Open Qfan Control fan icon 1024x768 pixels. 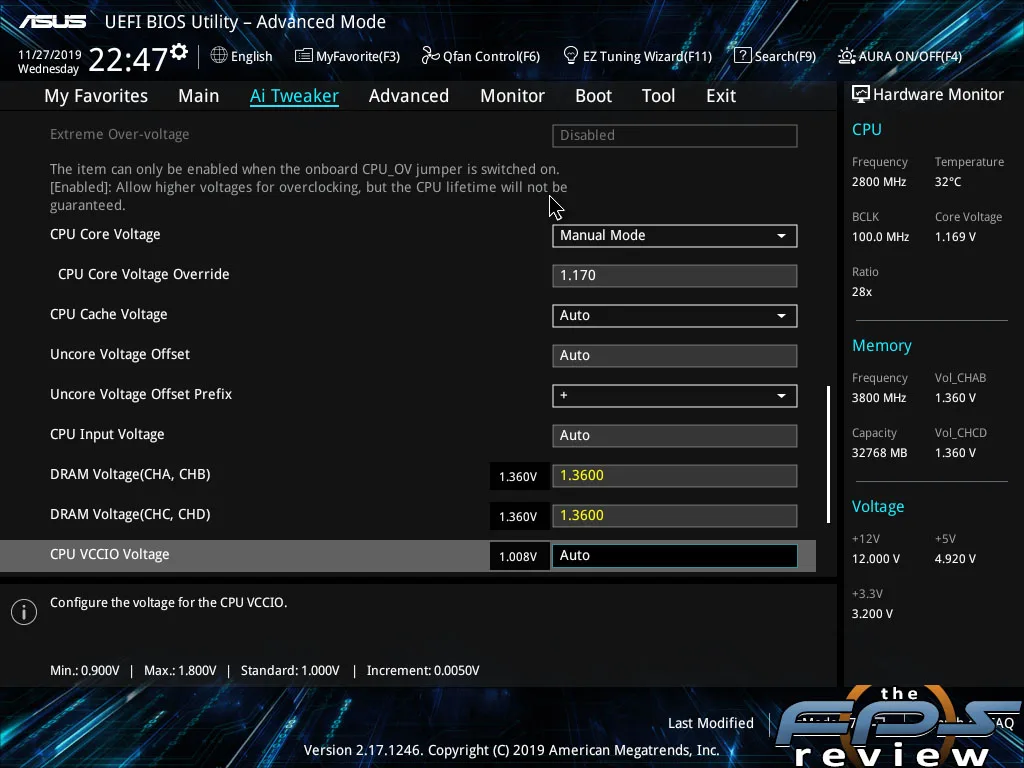click(x=430, y=56)
